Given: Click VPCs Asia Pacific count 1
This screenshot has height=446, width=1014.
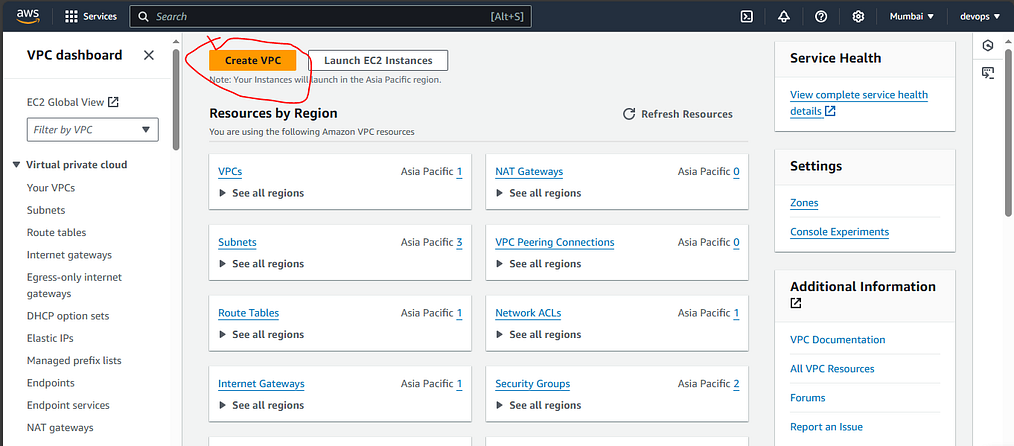Looking at the screenshot, I should pos(459,171).
